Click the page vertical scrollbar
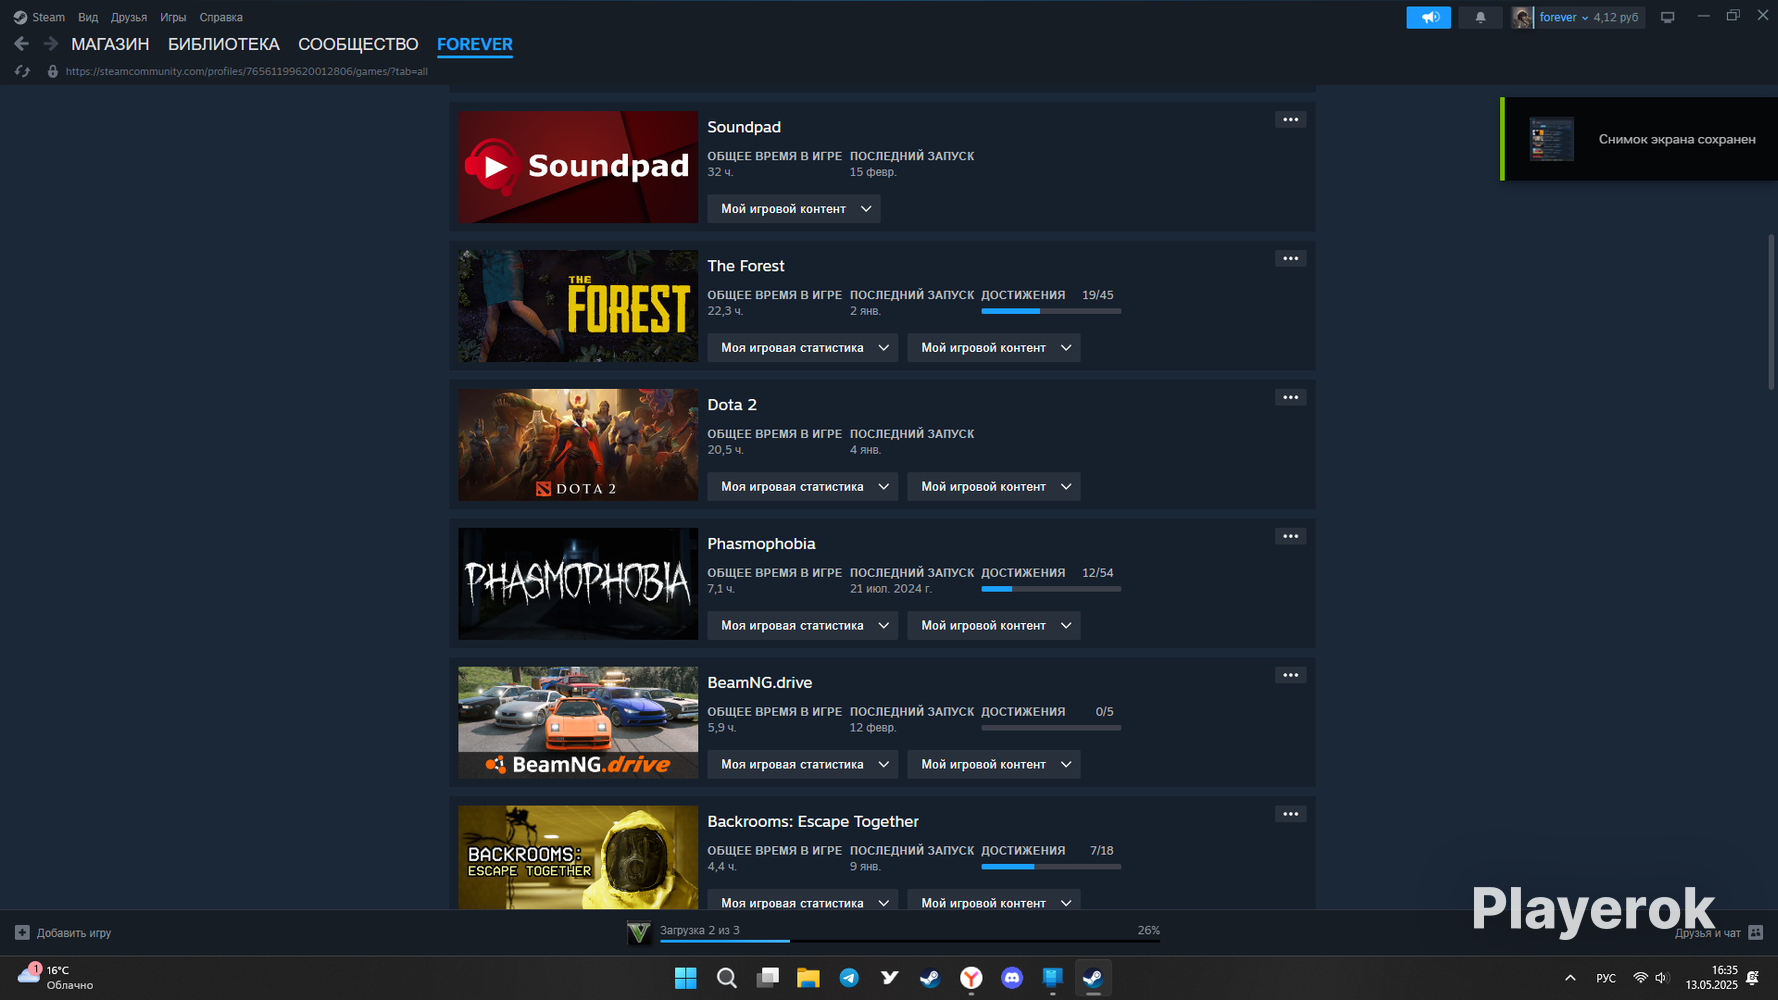This screenshot has height=1000, width=1778. (x=1771, y=312)
